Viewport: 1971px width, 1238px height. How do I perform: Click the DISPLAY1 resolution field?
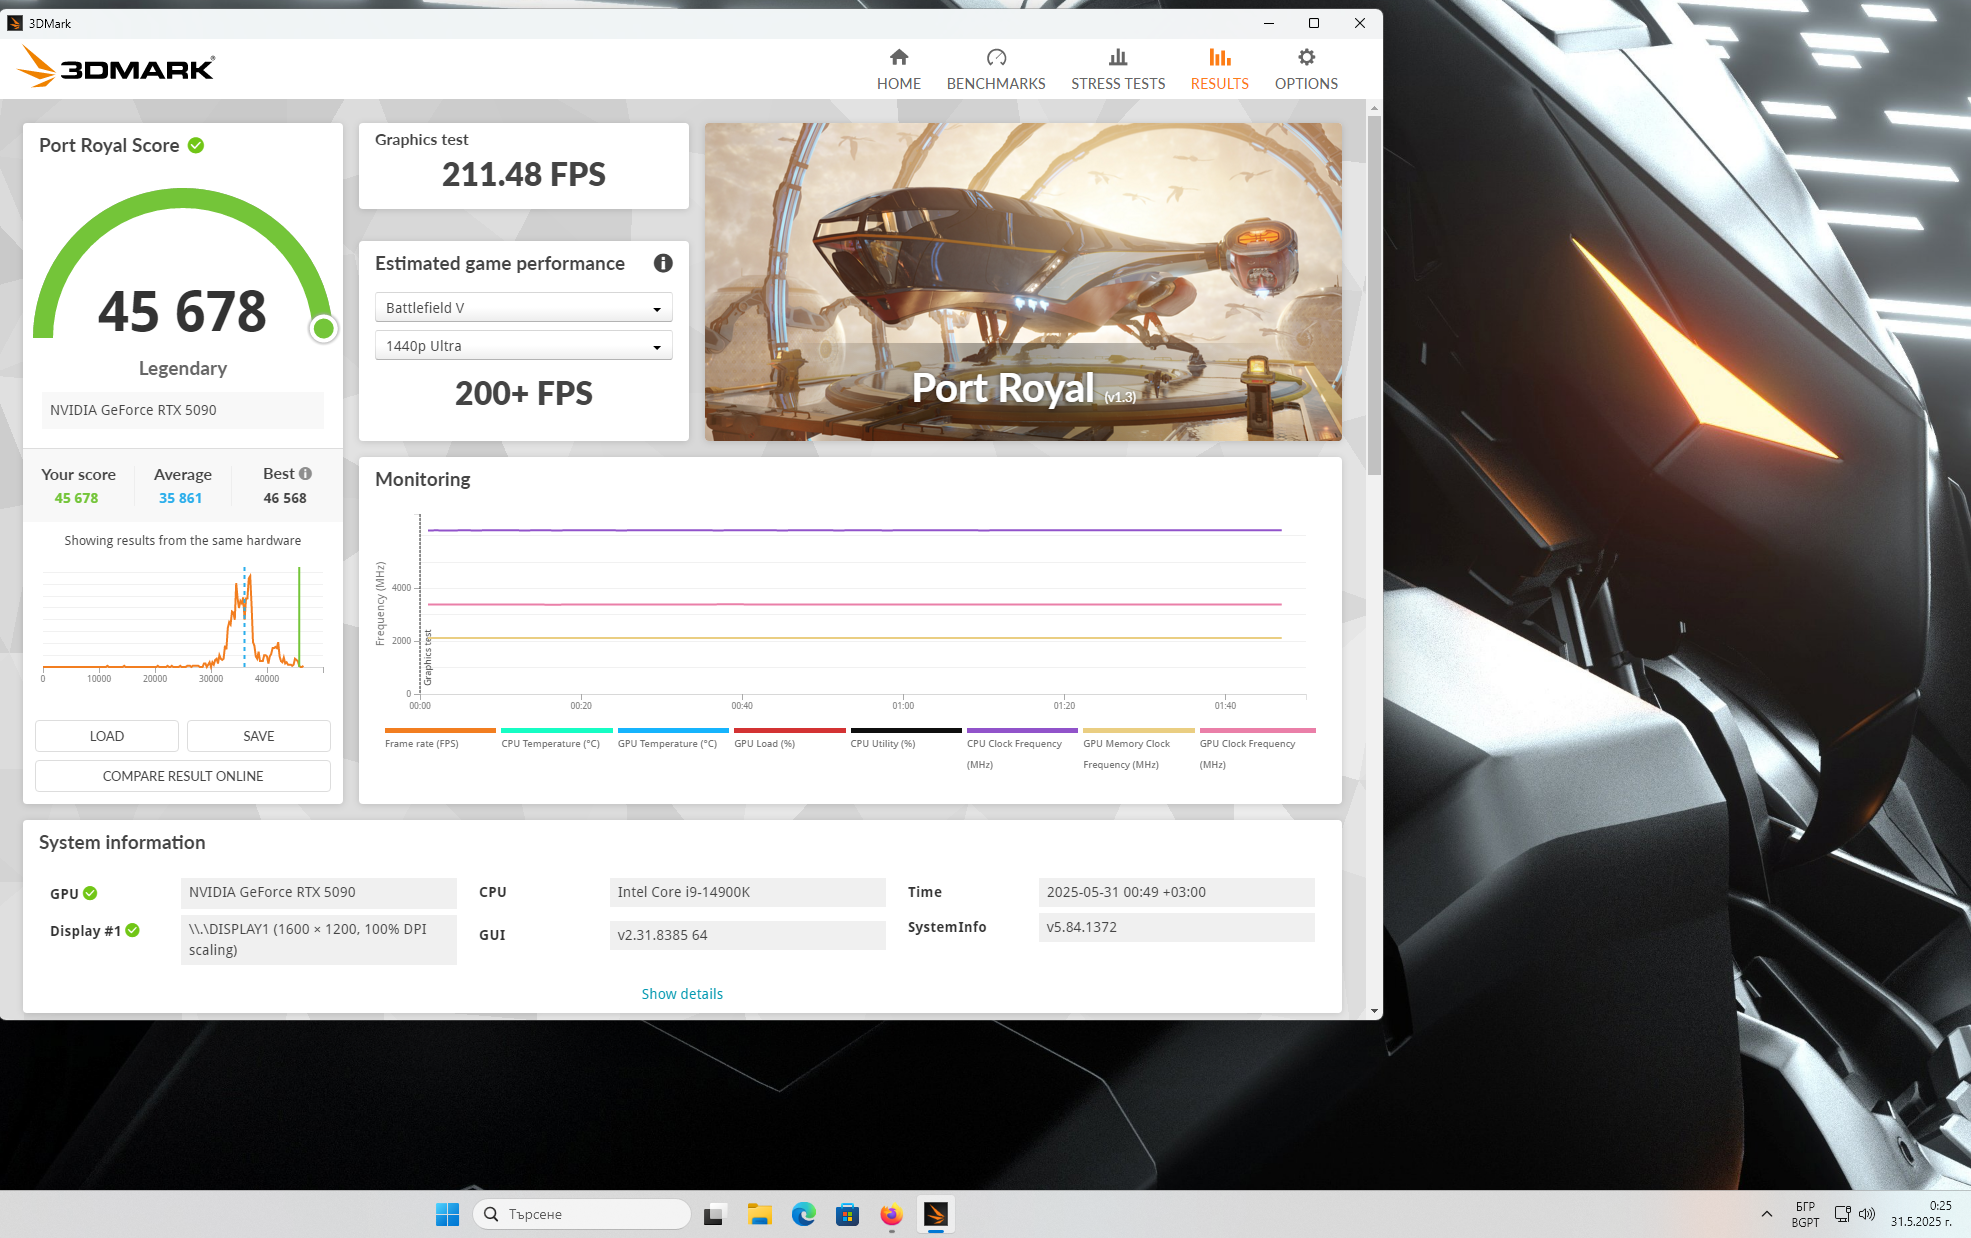click(x=318, y=939)
